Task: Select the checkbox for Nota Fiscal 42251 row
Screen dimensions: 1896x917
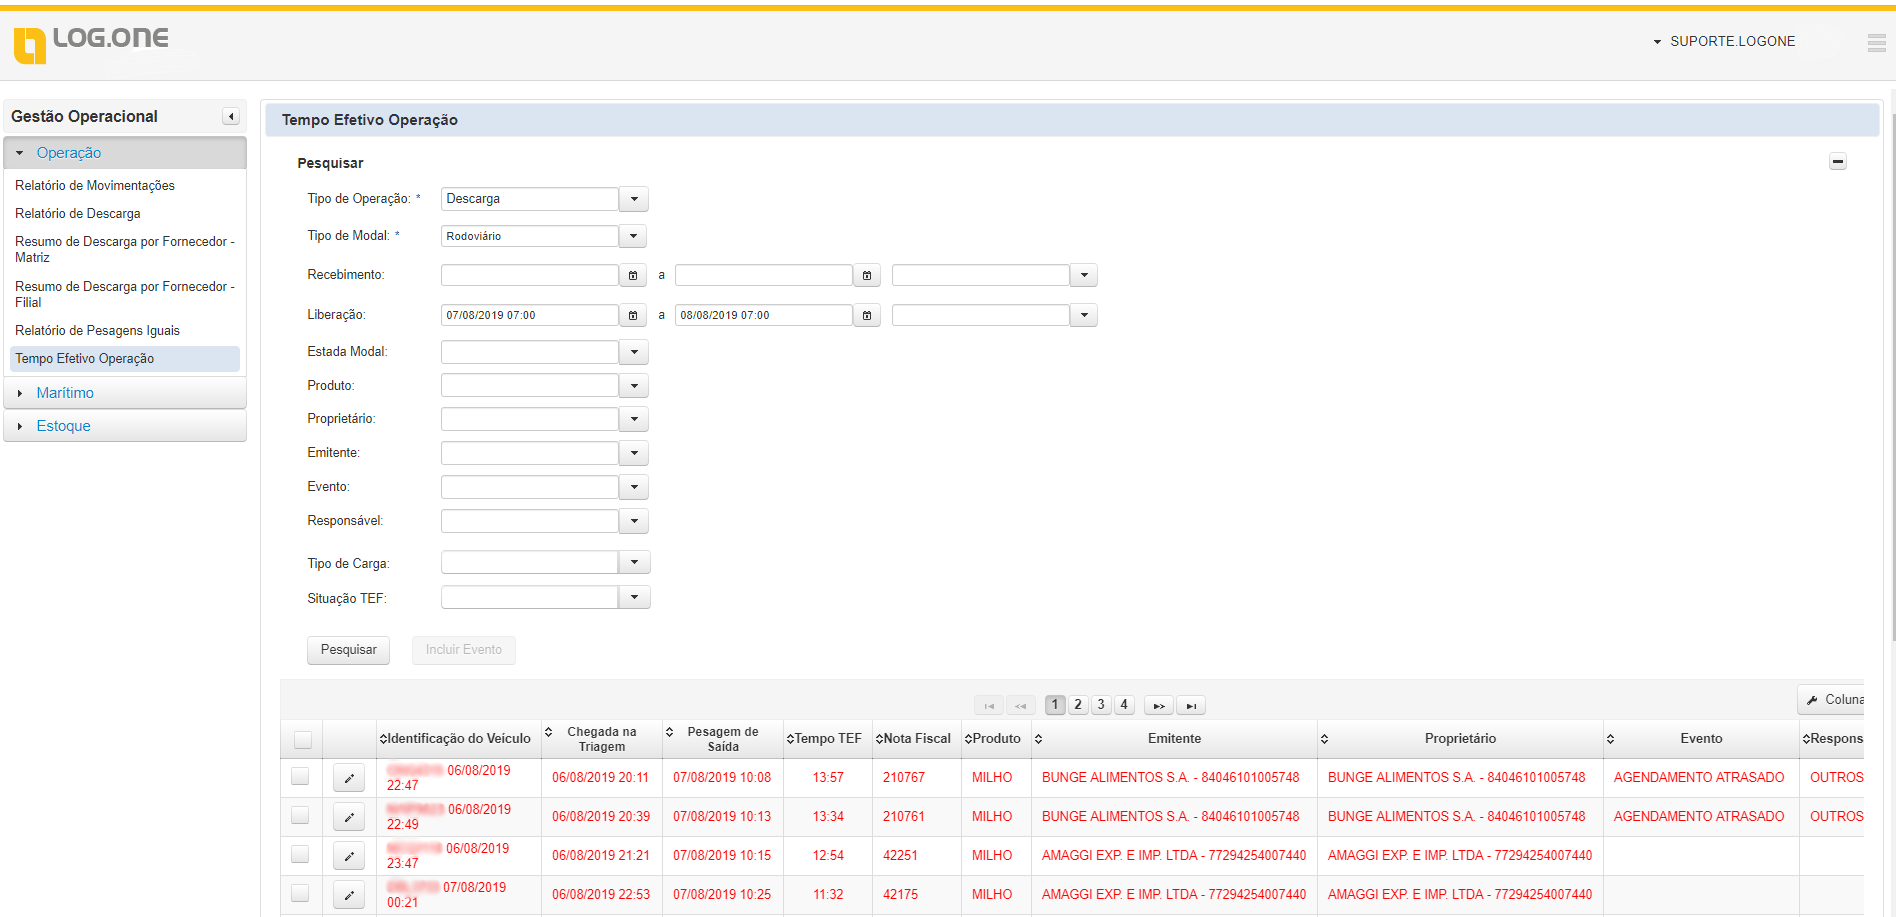Action: click(300, 855)
